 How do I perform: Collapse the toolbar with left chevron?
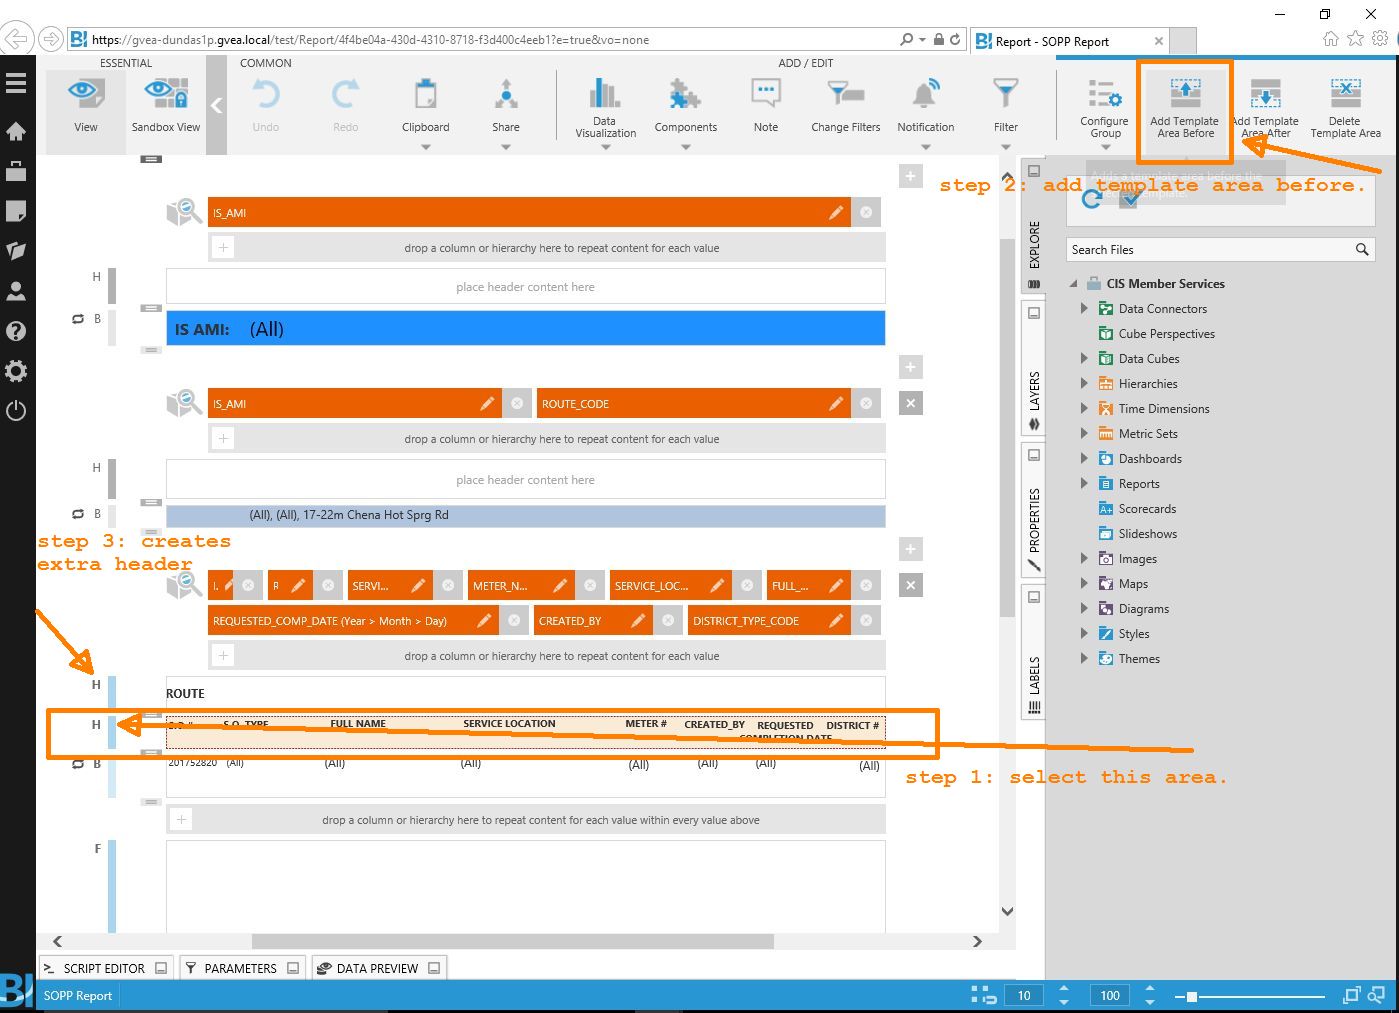(x=216, y=104)
